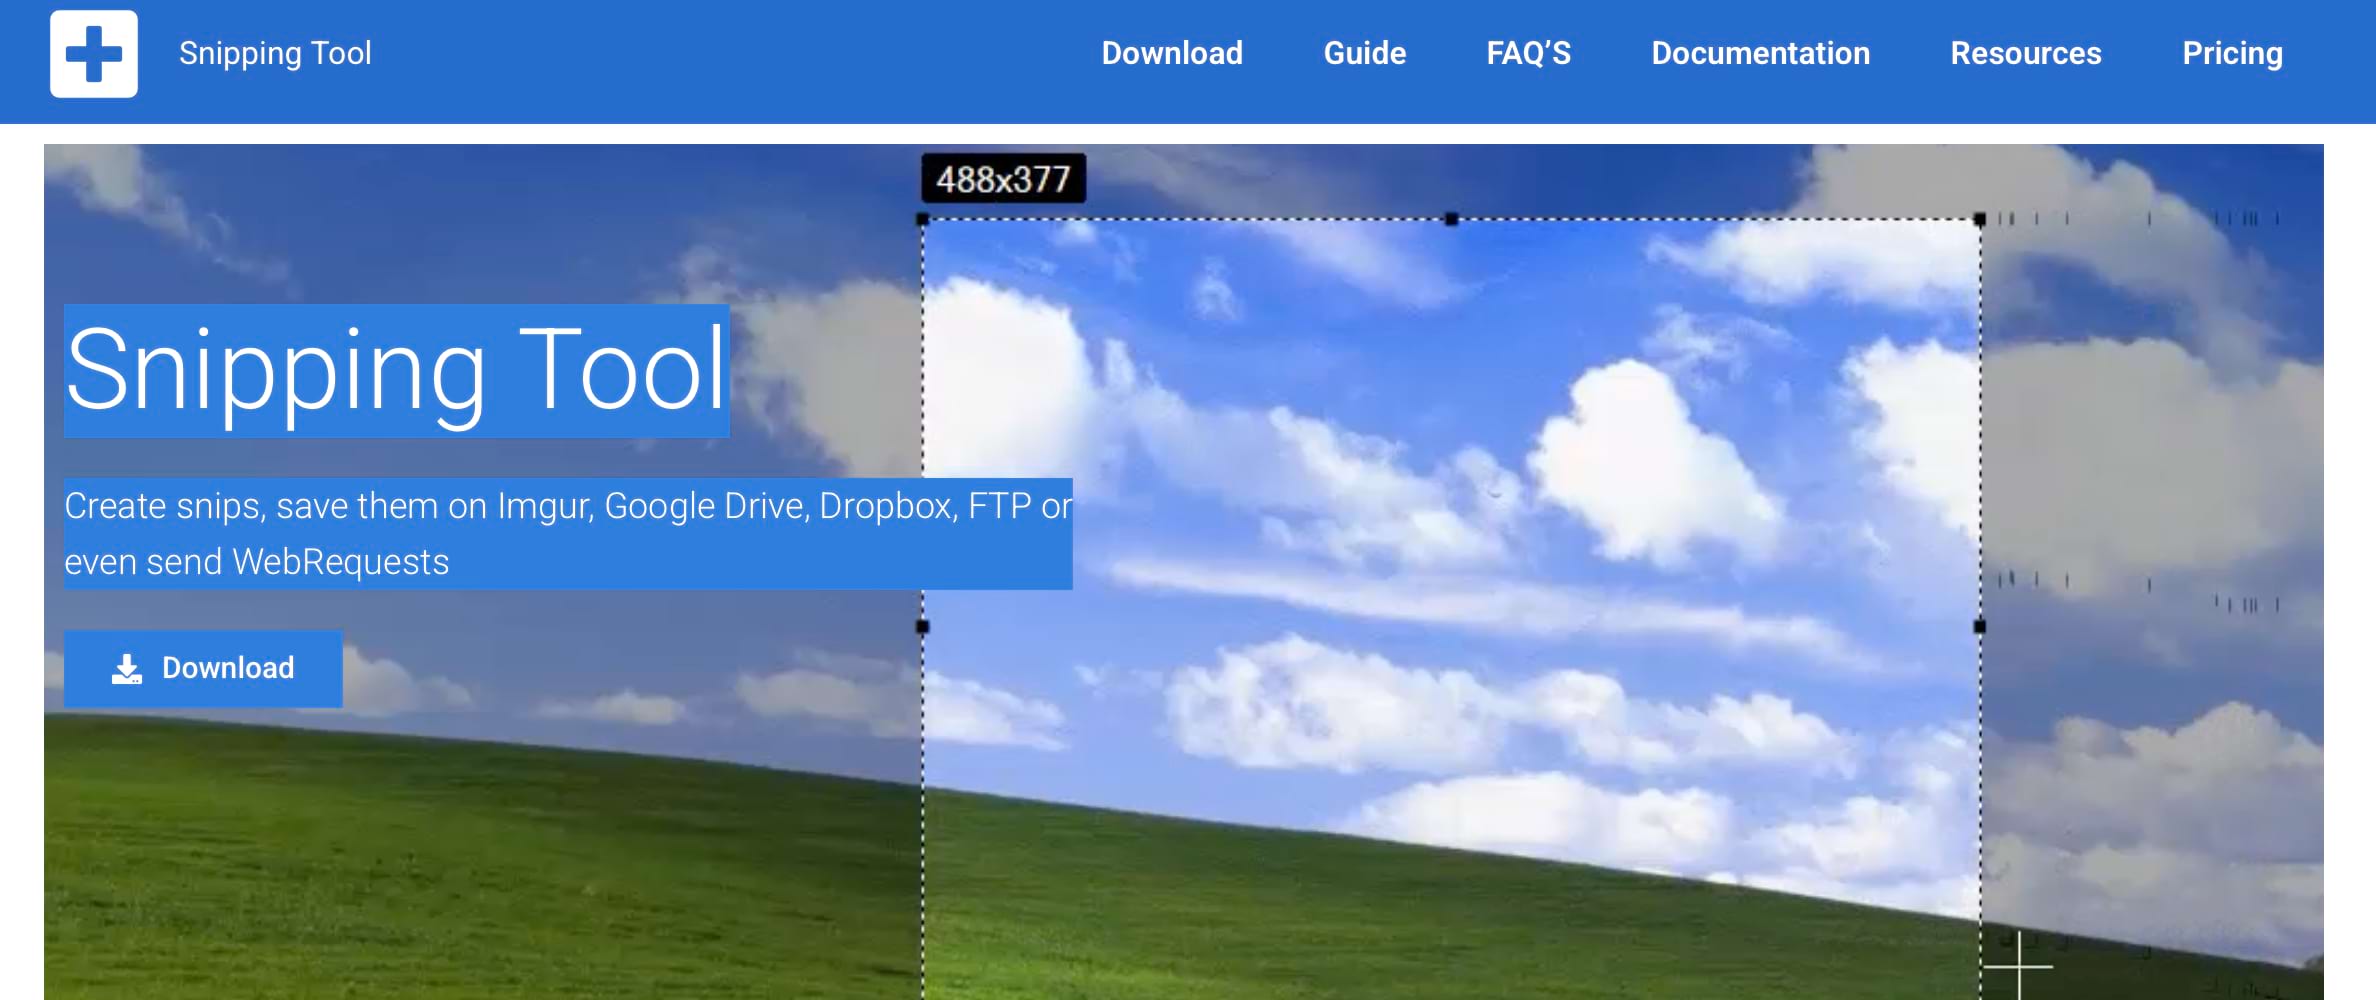Click the download arrow icon on button

coord(126,669)
